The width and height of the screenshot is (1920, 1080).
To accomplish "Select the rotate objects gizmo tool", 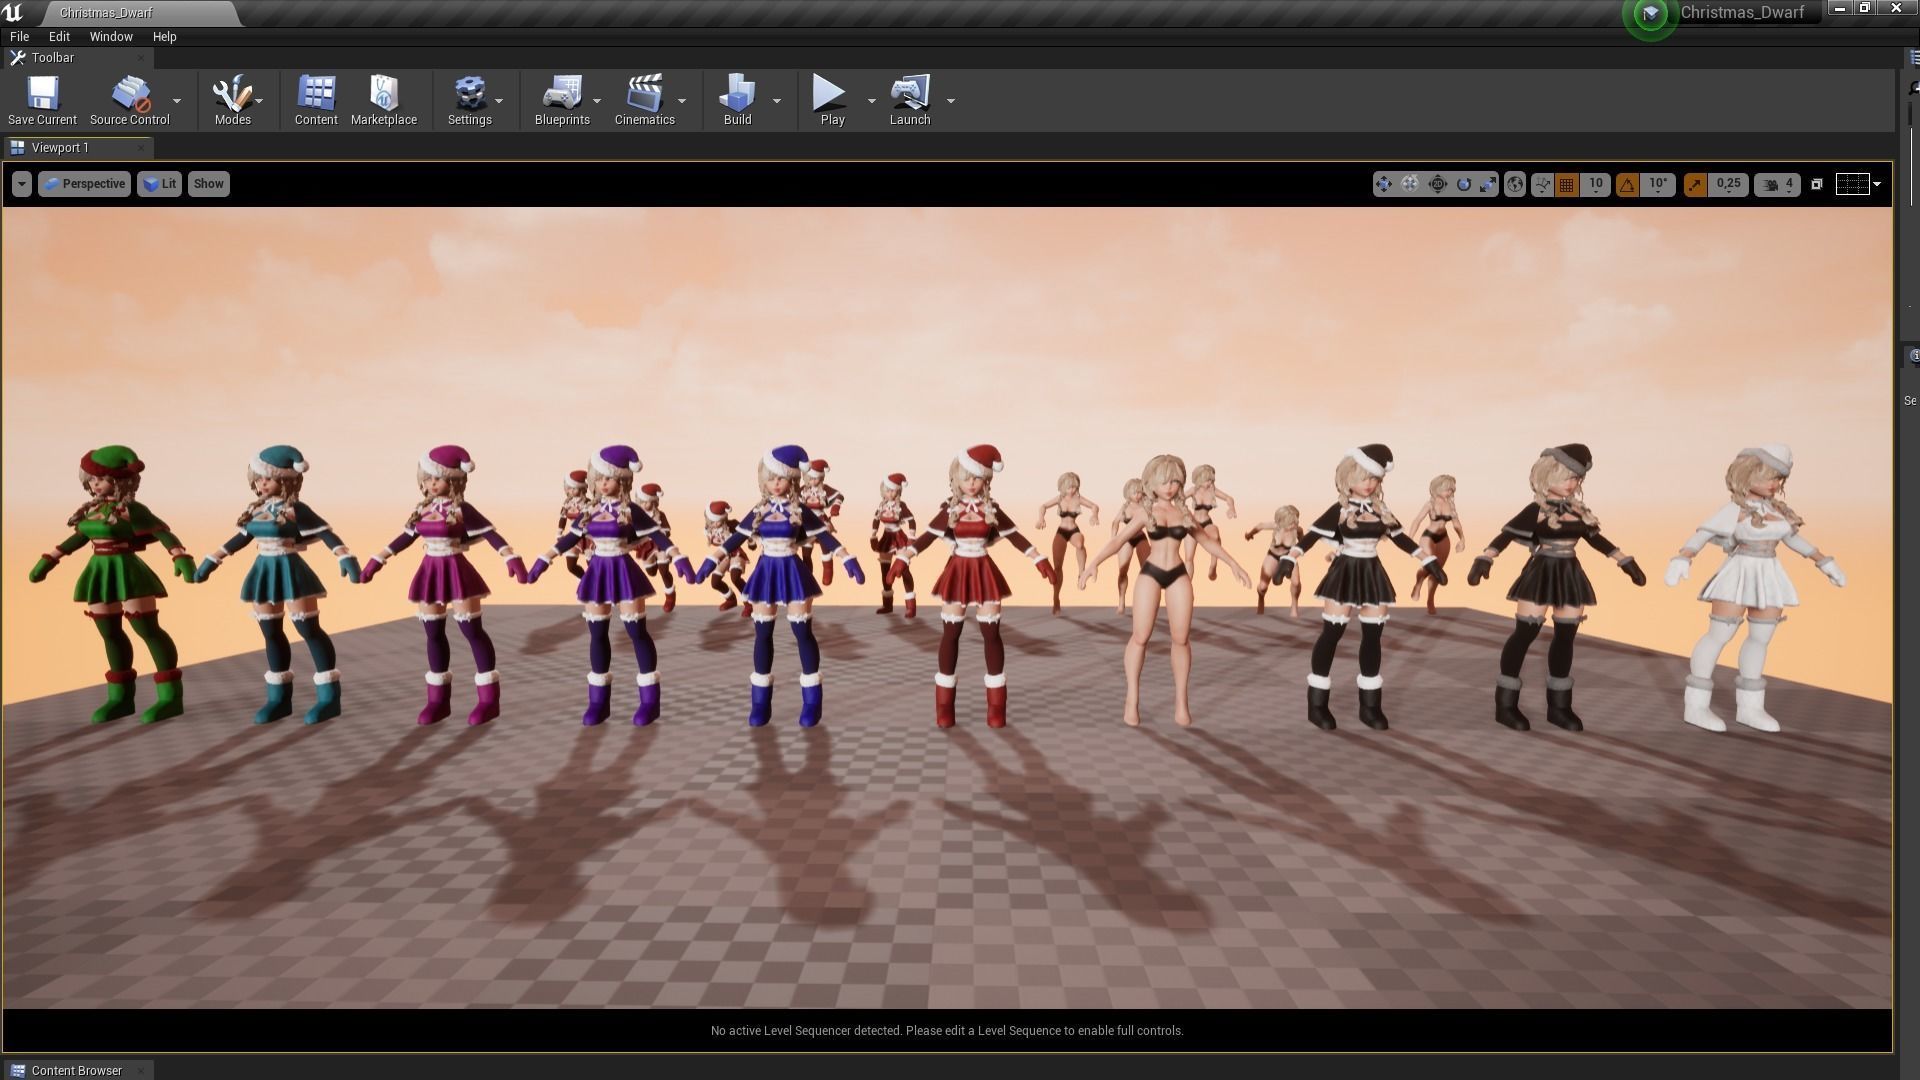I will point(1464,184).
